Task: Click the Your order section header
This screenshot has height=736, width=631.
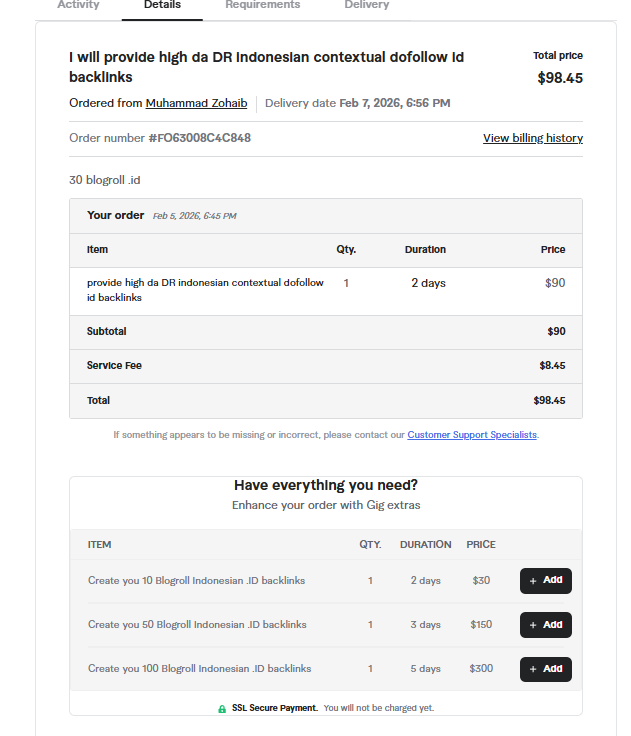Action: point(114,215)
